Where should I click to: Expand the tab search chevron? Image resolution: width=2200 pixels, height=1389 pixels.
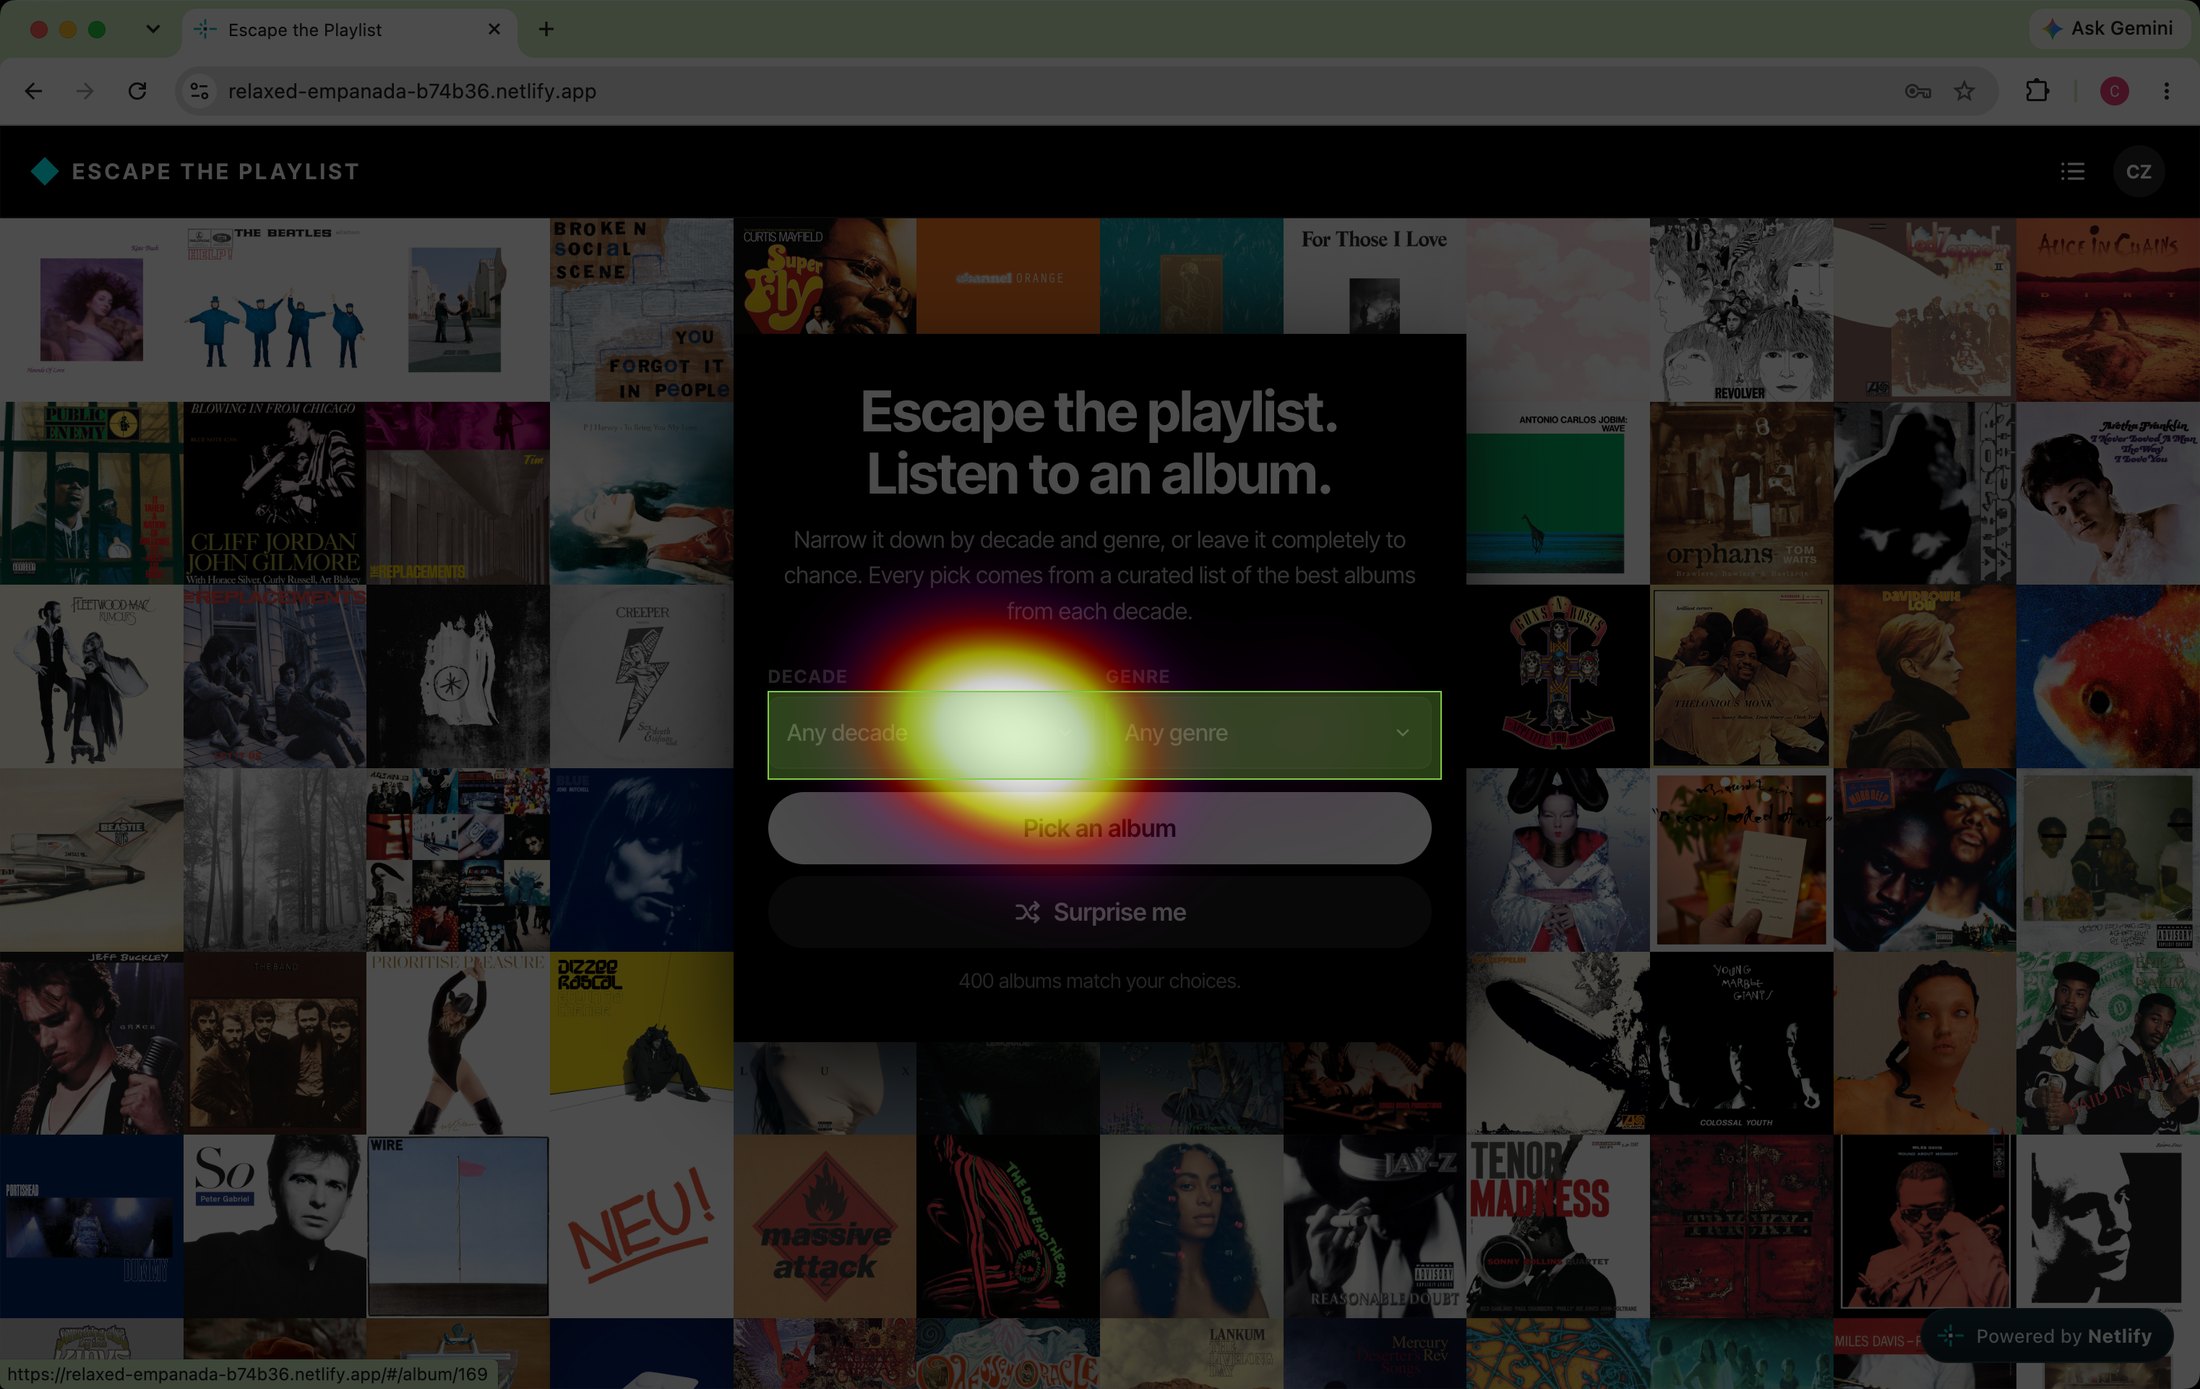[152, 29]
